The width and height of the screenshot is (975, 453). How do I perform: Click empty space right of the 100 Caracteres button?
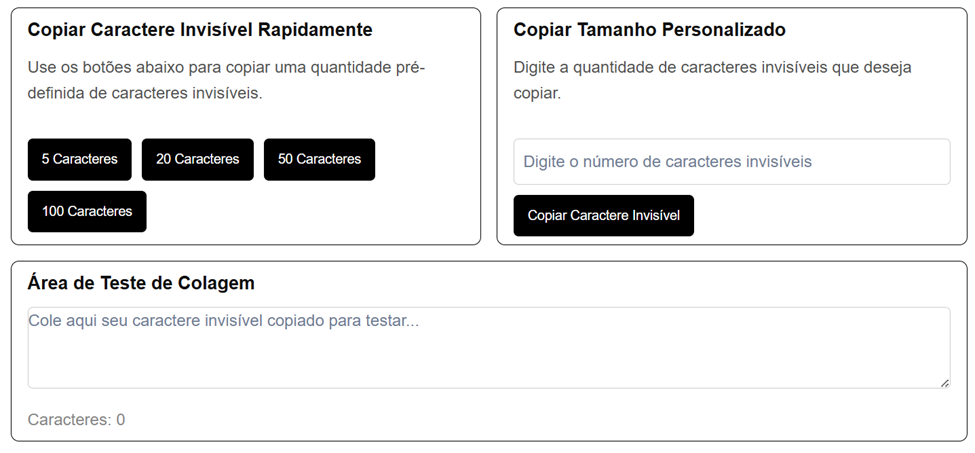[x=300, y=211]
